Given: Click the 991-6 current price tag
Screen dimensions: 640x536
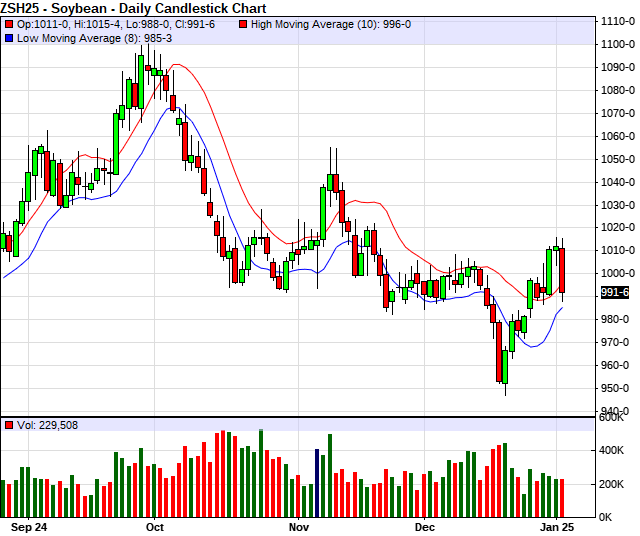Looking at the screenshot, I should pyautogui.click(x=614, y=292).
